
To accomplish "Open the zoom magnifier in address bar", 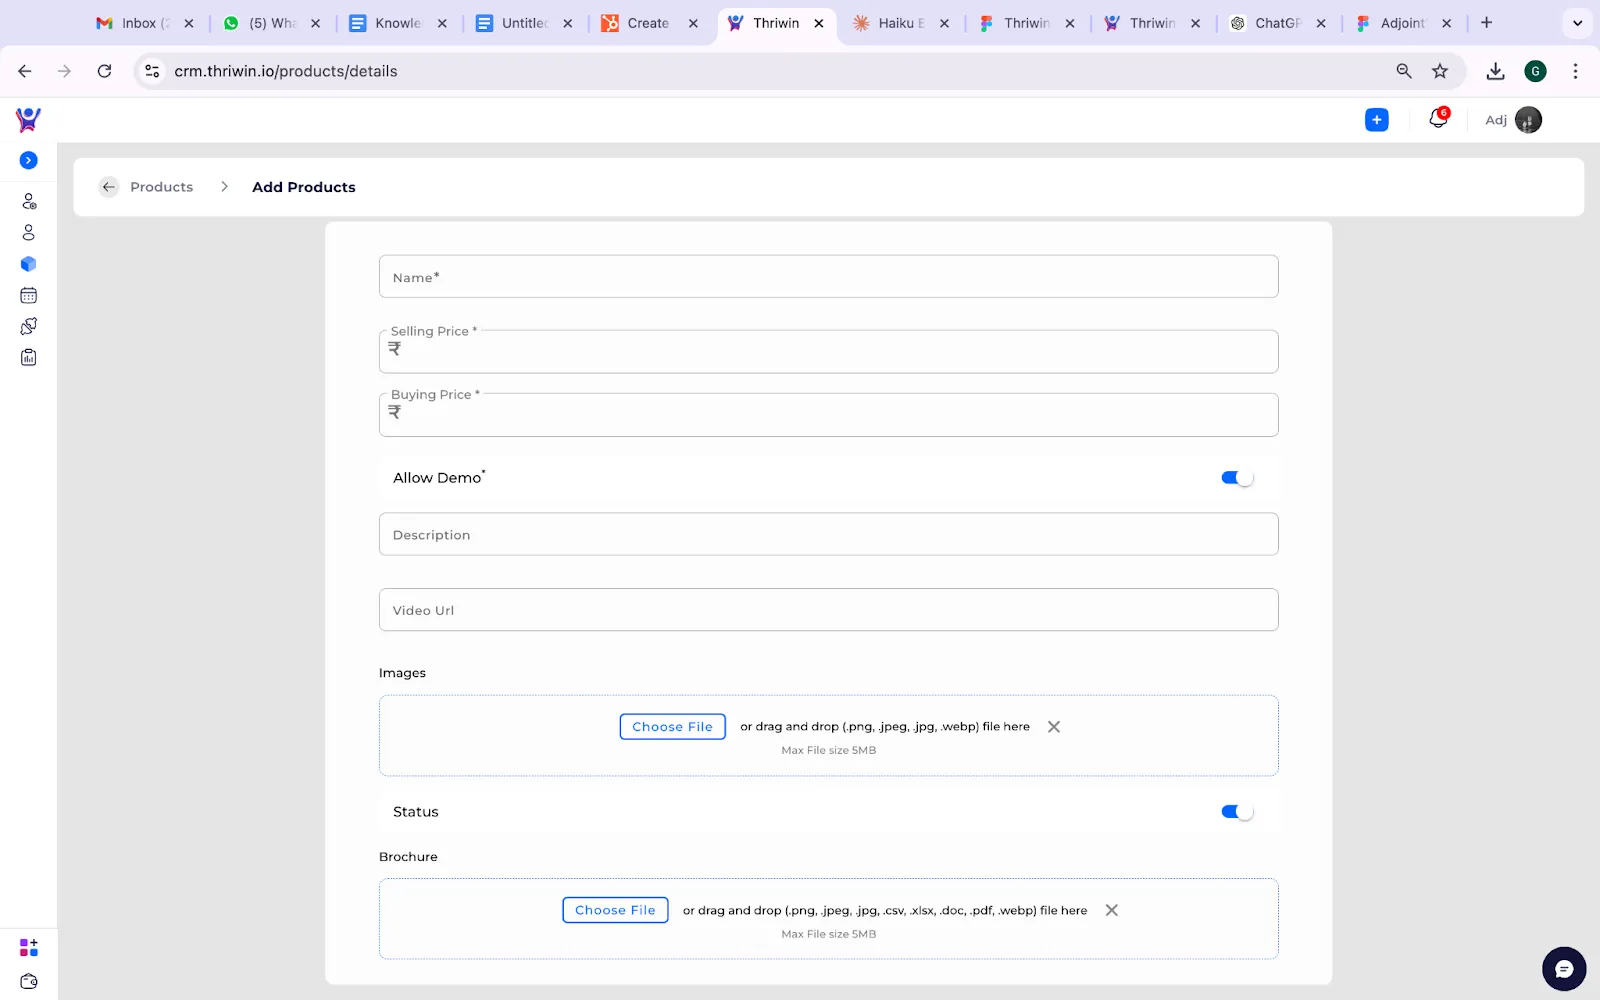I will [x=1404, y=71].
